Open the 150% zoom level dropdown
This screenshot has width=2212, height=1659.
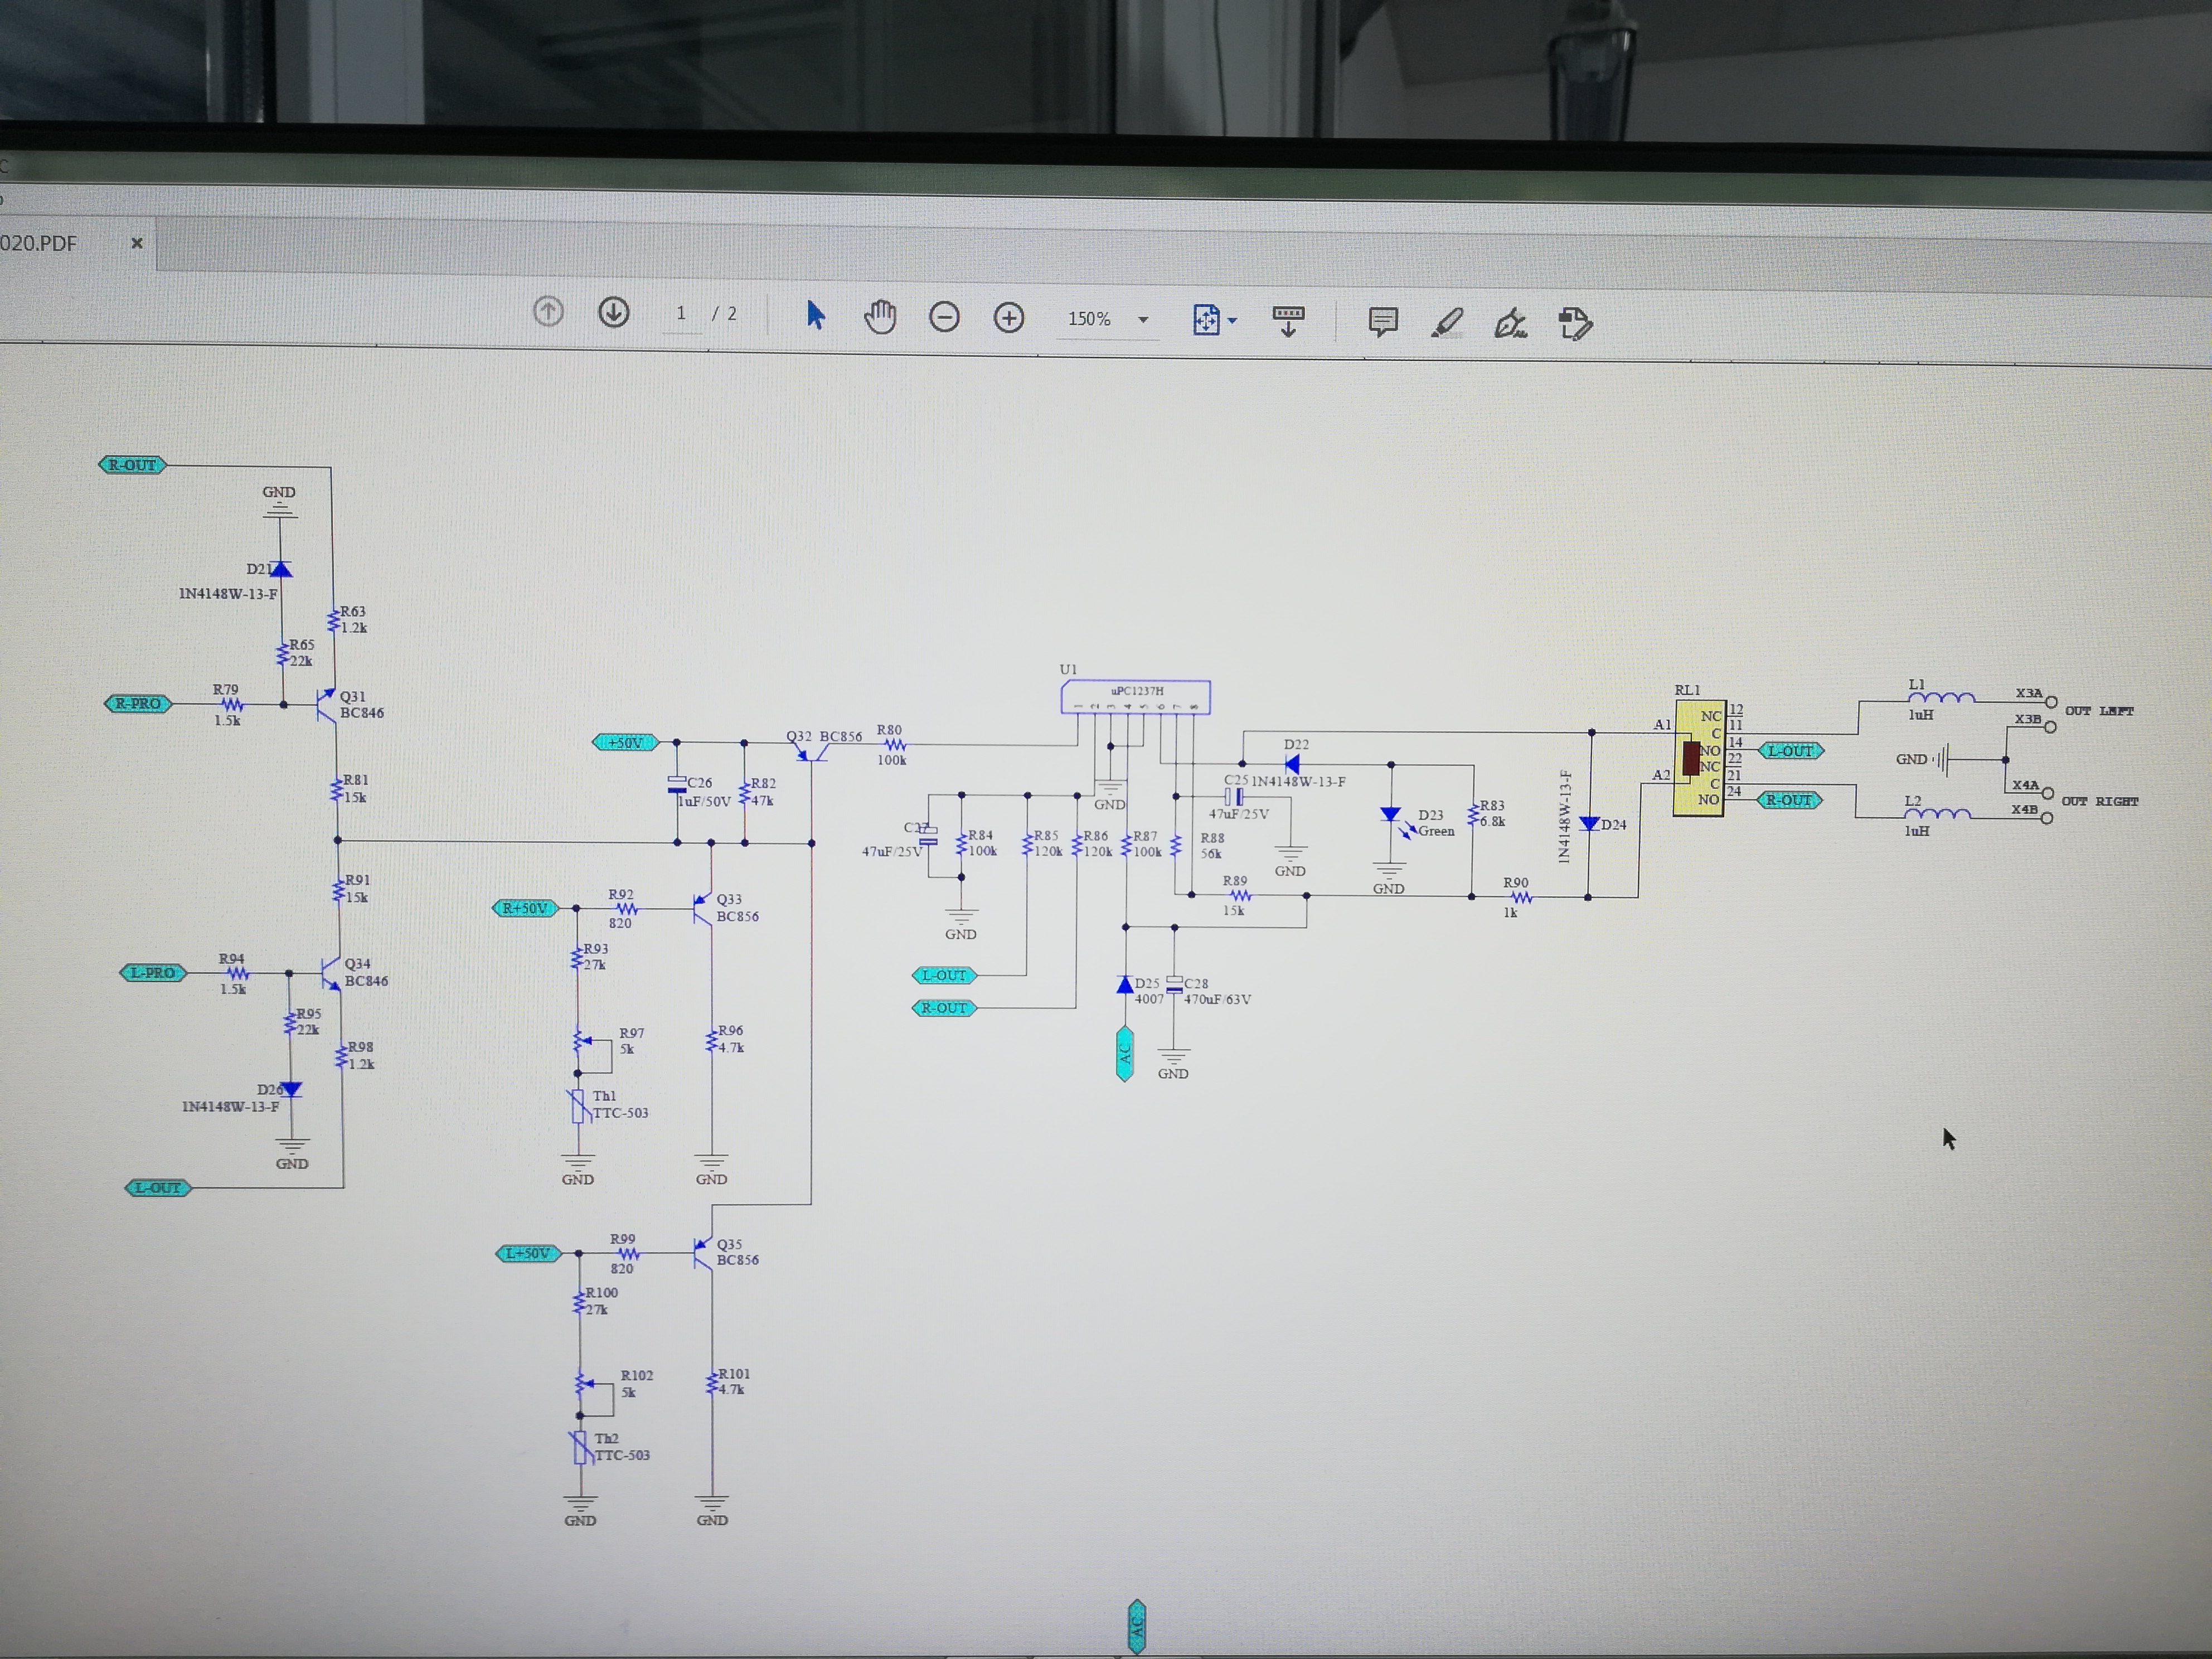click(x=1143, y=320)
